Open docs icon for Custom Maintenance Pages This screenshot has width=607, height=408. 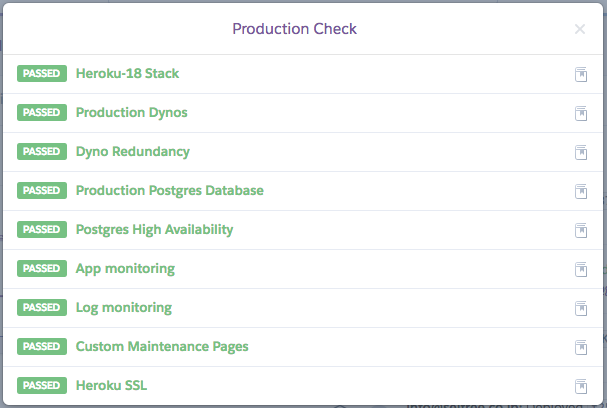[x=581, y=348]
